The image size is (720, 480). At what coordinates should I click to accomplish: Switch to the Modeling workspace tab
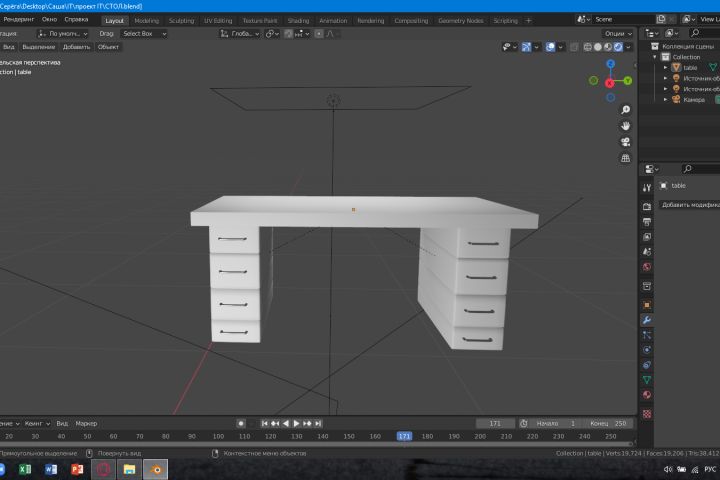(146, 21)
